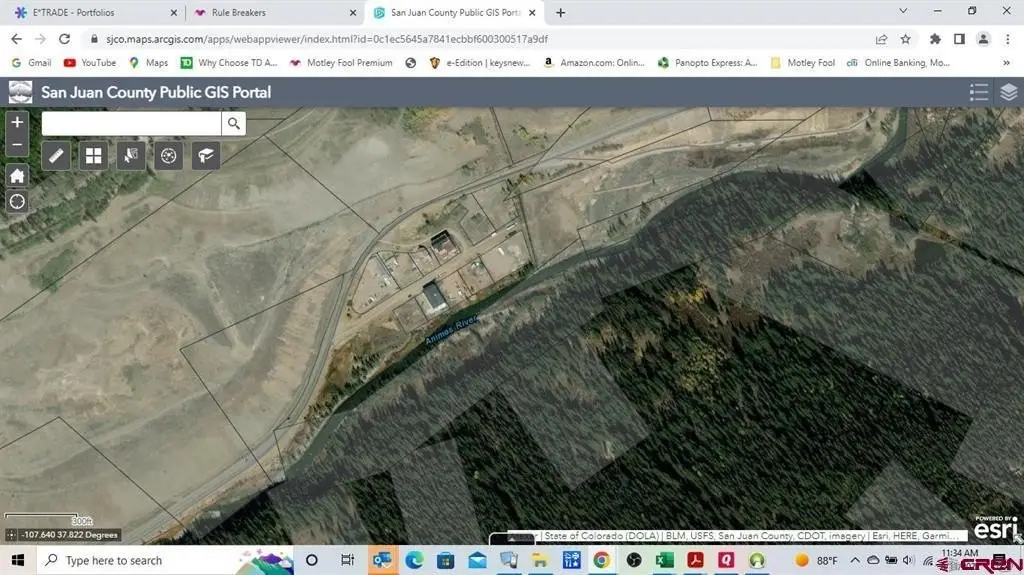Open the Basemap Gallery grid widget
The height and width of the screenshot is (575, 1024).
coord(93,156)
